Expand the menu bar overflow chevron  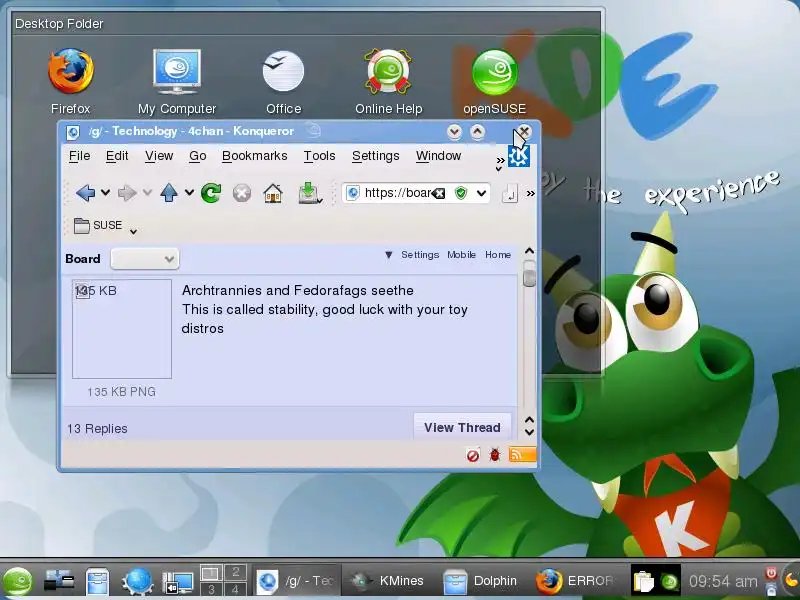[500, 162]
